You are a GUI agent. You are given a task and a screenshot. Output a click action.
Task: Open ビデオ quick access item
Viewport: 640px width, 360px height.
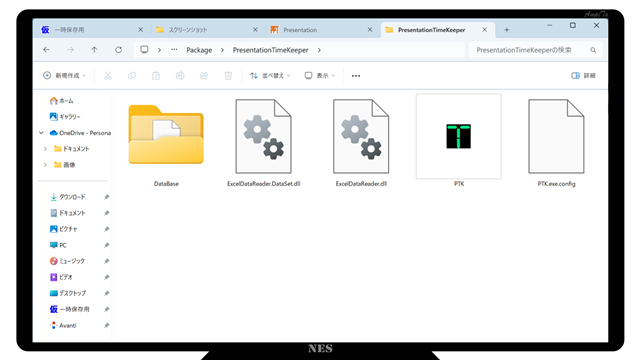tap(61, 277)
